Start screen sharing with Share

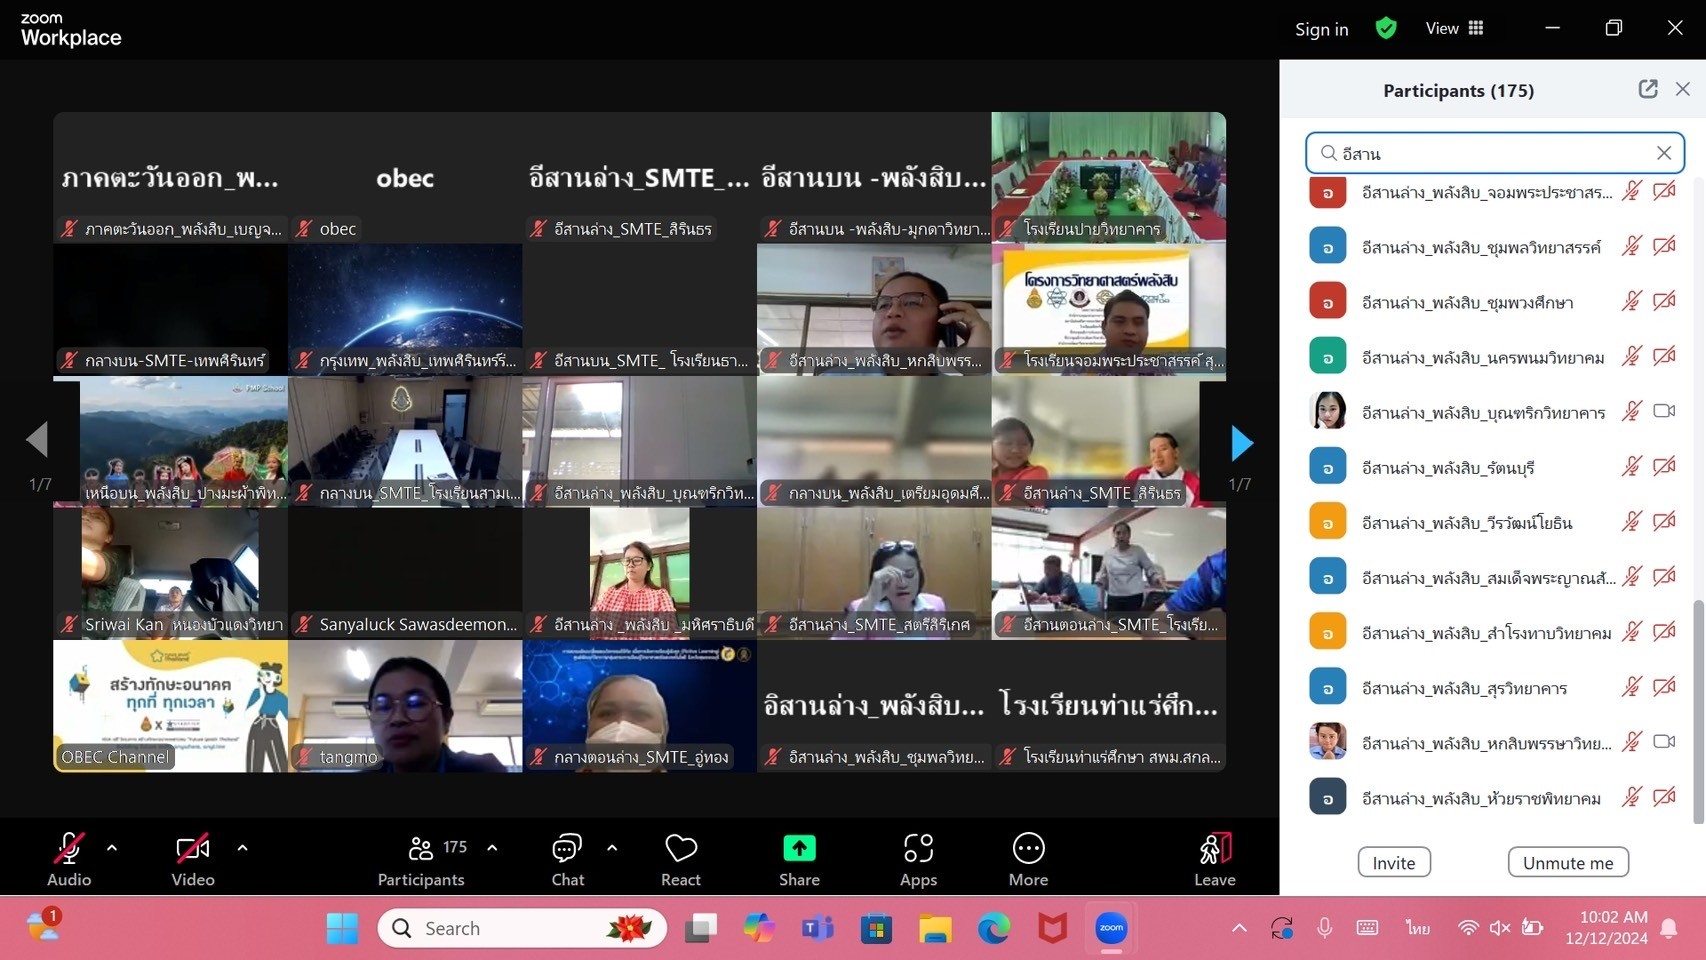coord(799,859)
